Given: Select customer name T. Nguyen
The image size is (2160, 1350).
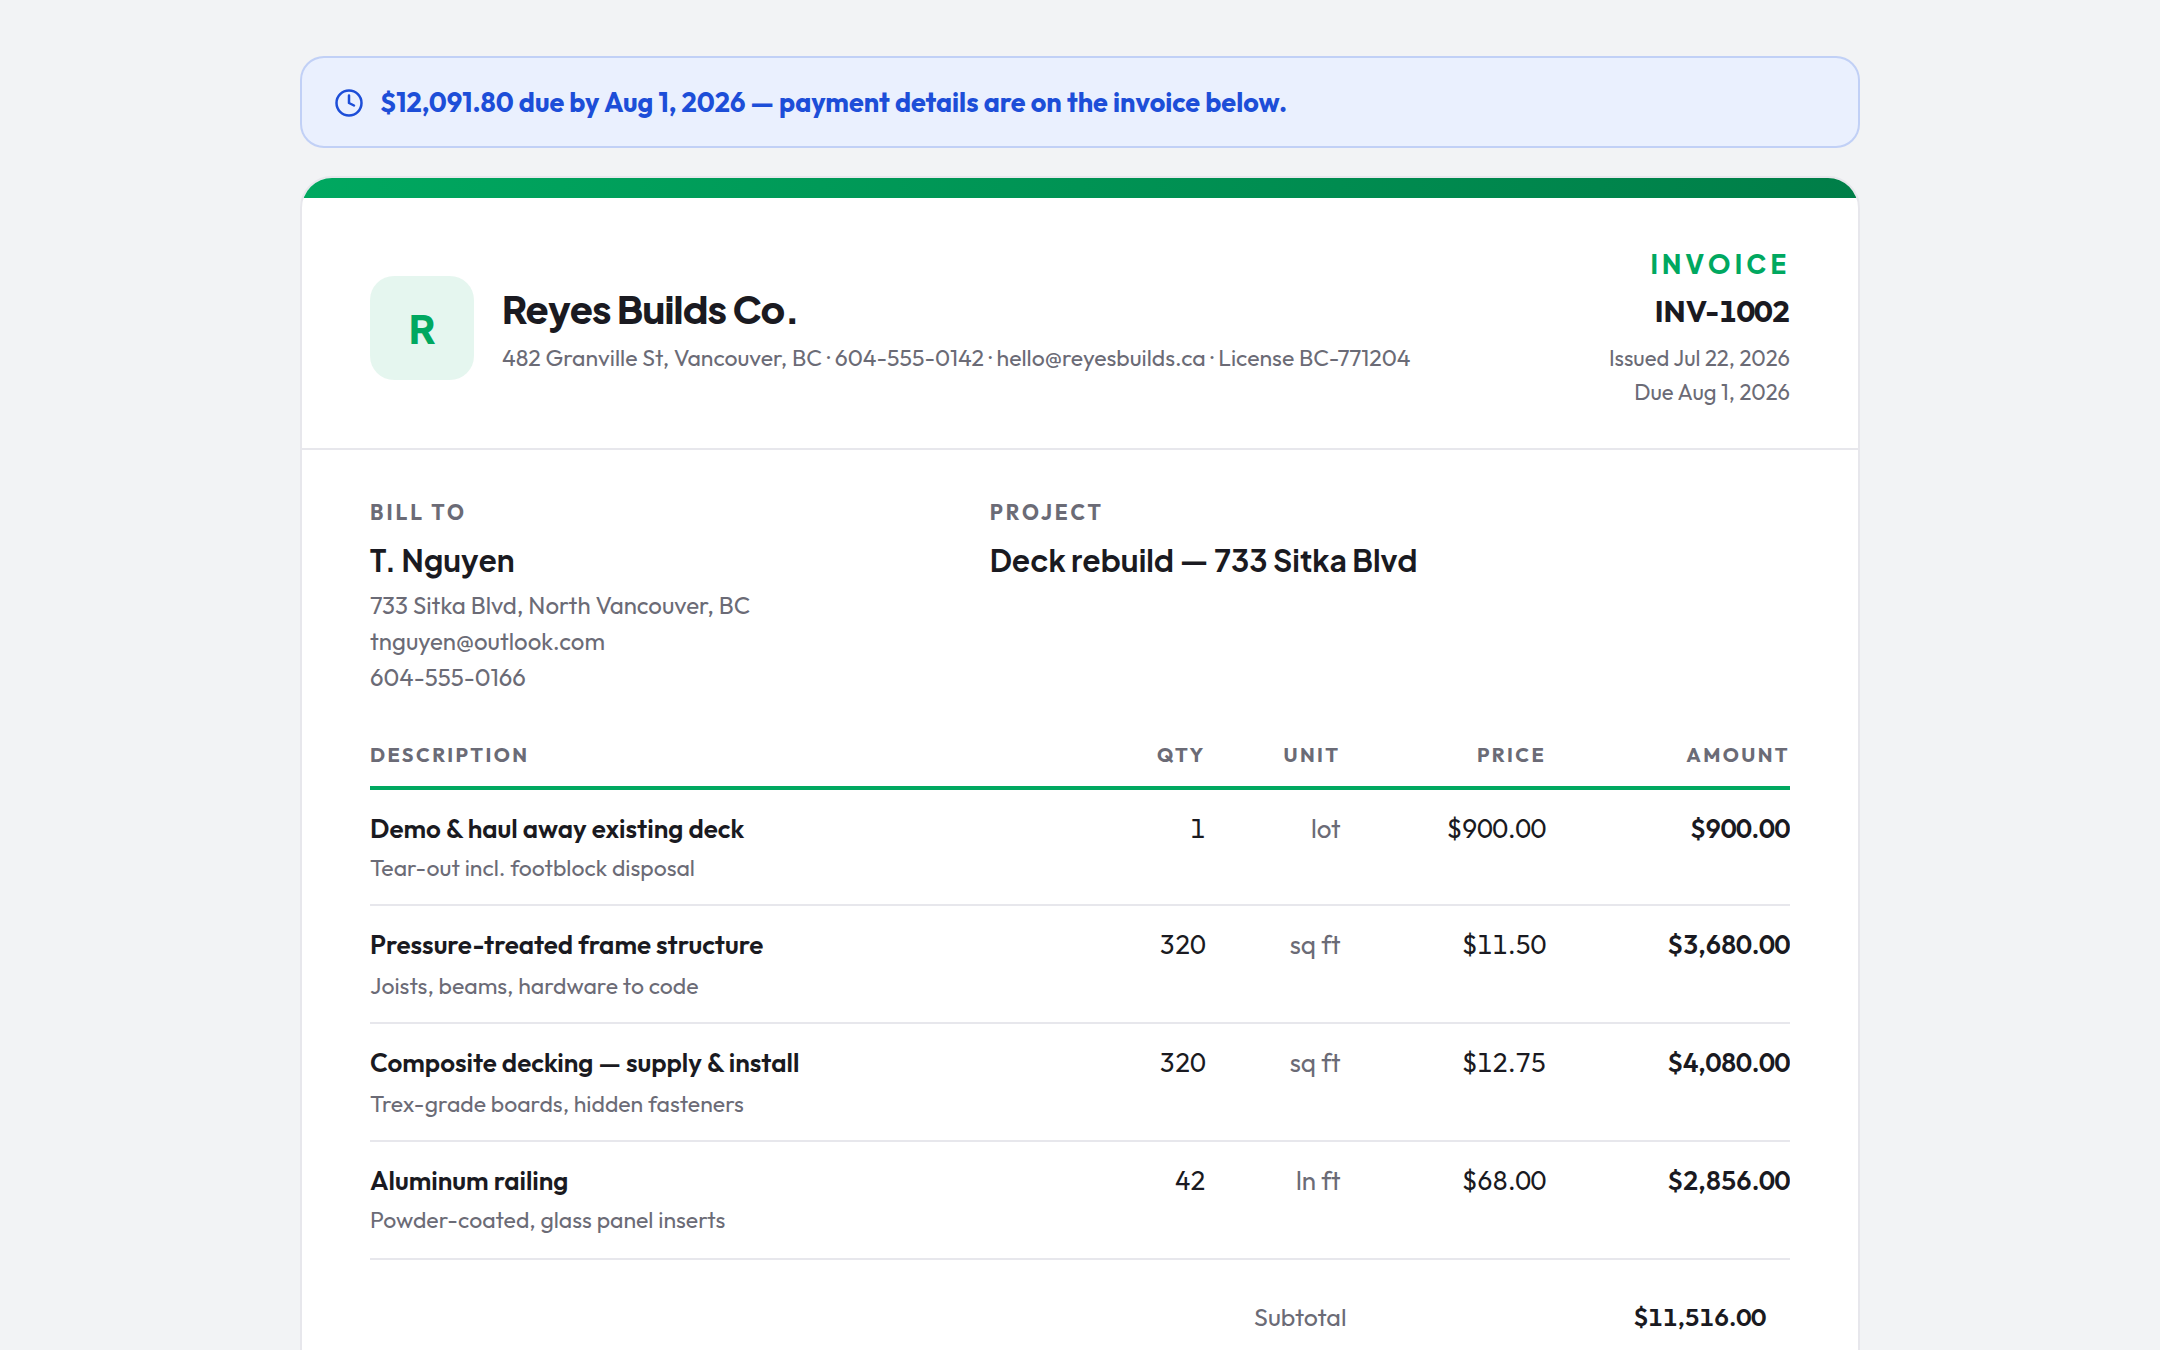Looking at the screenshot, I should point(442,561).
